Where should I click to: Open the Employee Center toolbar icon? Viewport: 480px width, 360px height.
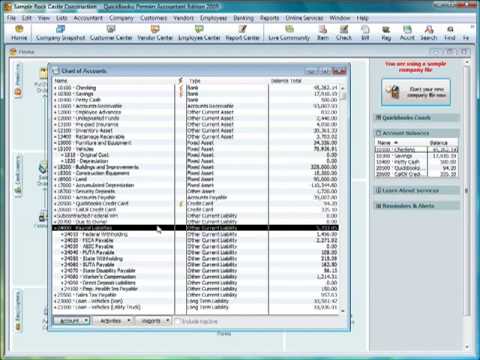click(x=199, y=33)
